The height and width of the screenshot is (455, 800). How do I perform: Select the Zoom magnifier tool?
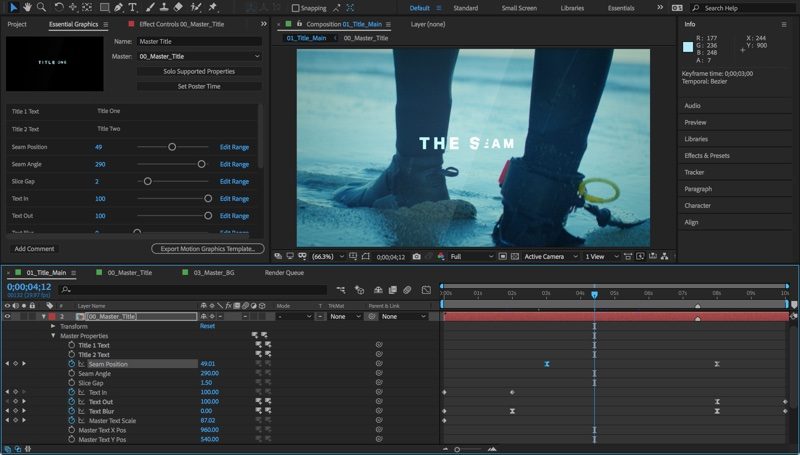tap(40, 7)
